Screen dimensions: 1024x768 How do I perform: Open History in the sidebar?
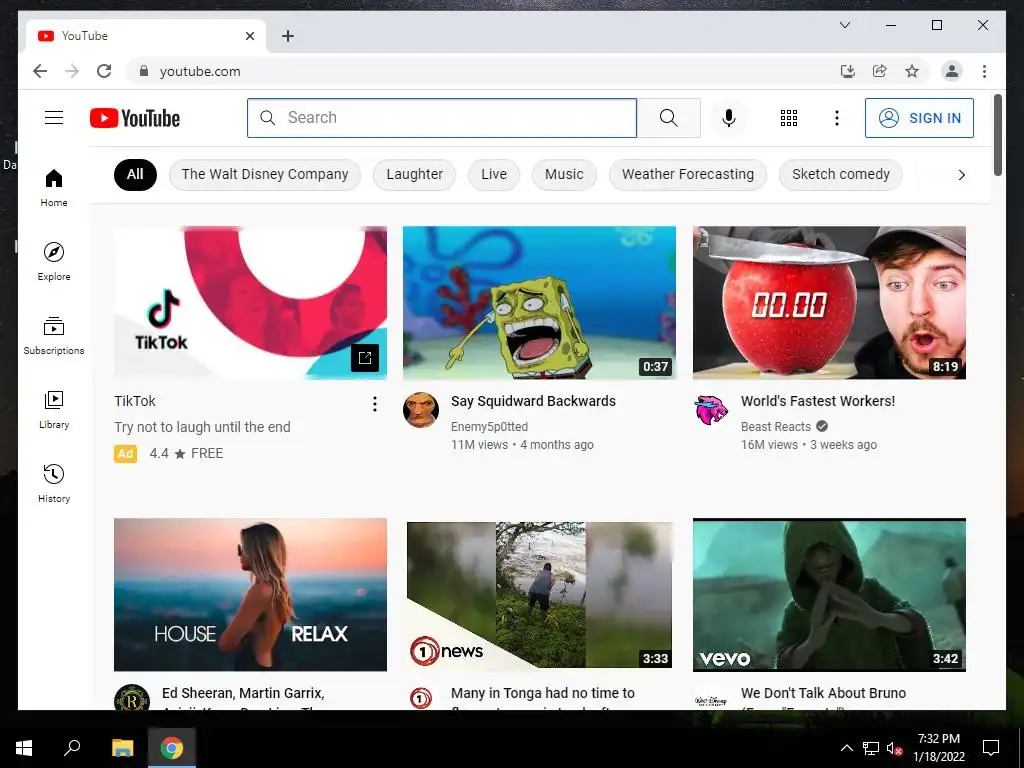pos(54,483)
